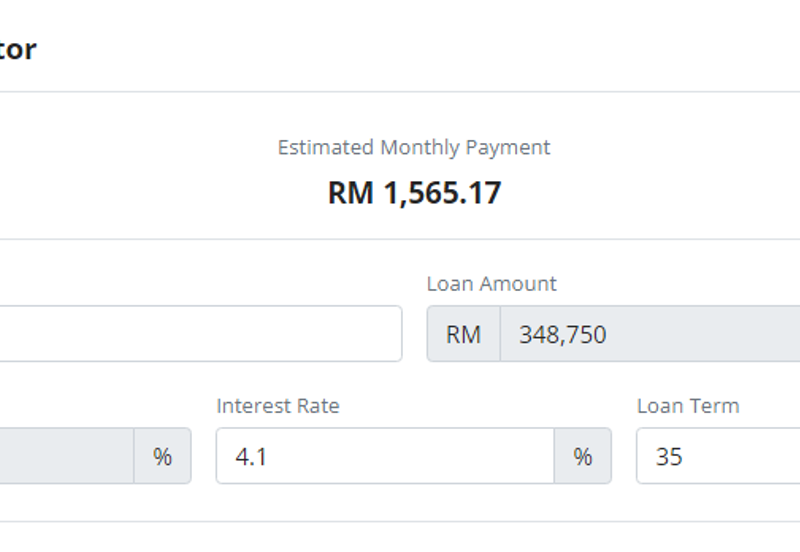Image resolution: width=800 pixels, height=552 pixels.
Task: Click the divider line below the heading
Action: (x=400, y=92)
